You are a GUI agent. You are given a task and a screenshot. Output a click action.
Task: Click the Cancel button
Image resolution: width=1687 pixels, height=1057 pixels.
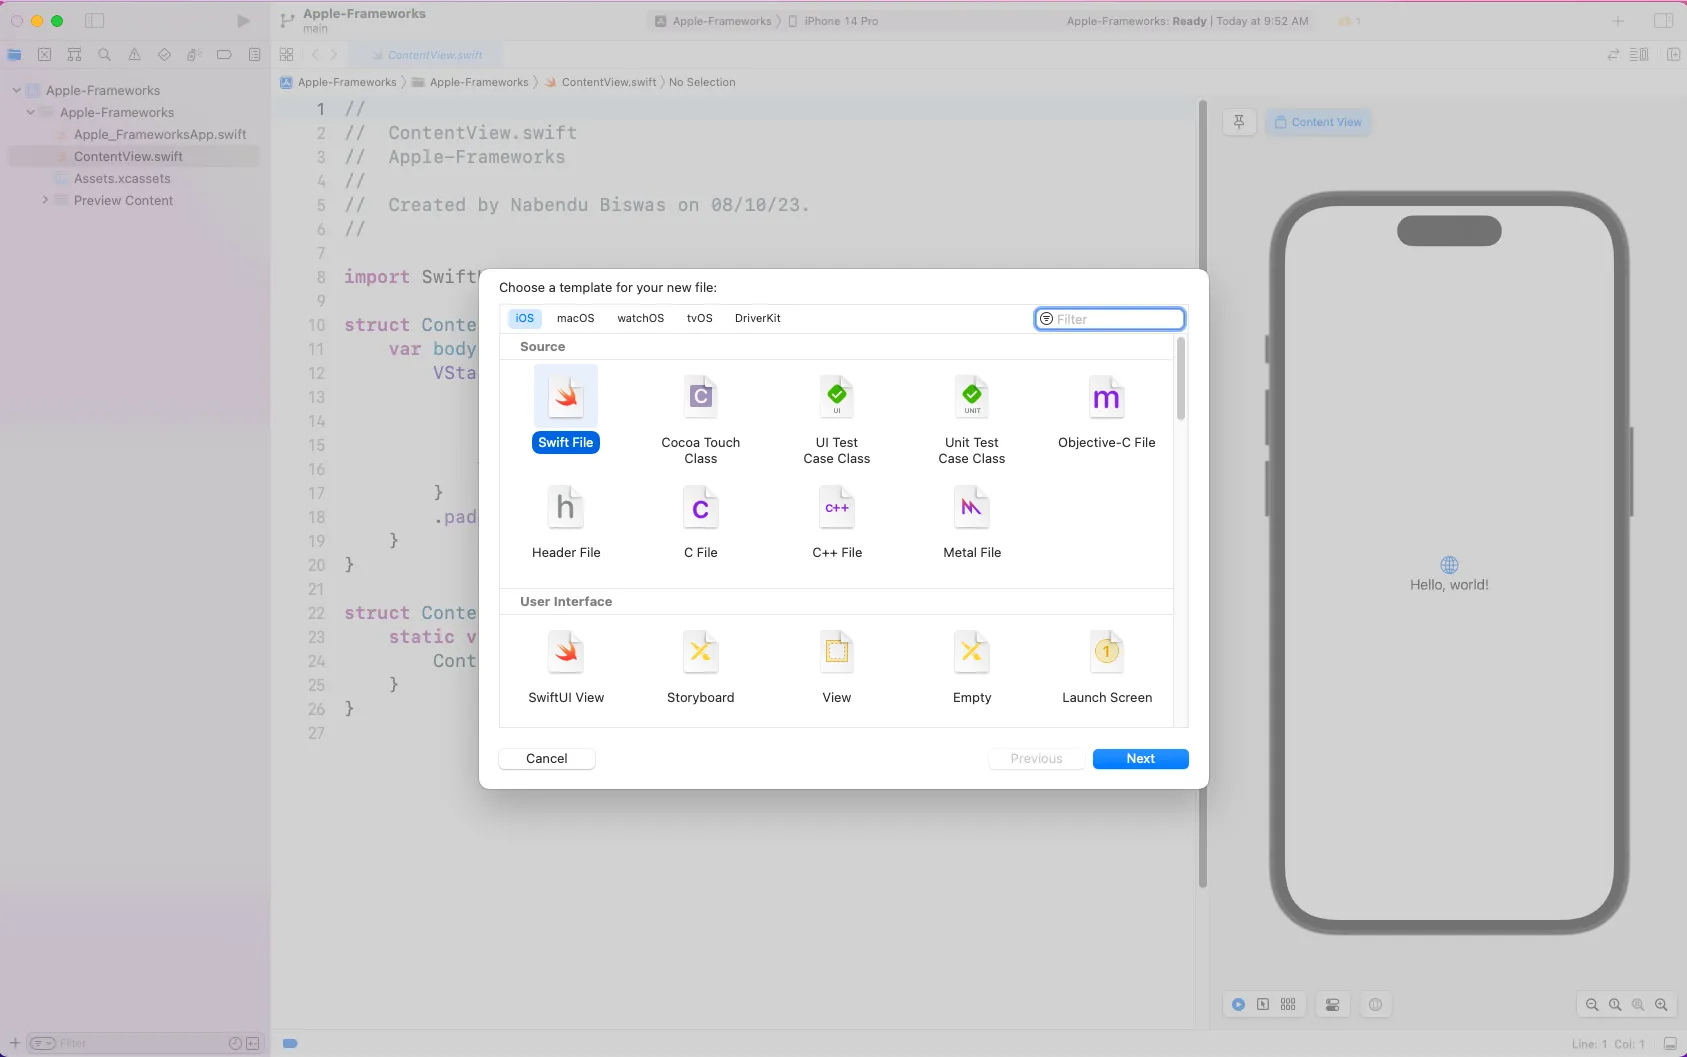[547, 759]
